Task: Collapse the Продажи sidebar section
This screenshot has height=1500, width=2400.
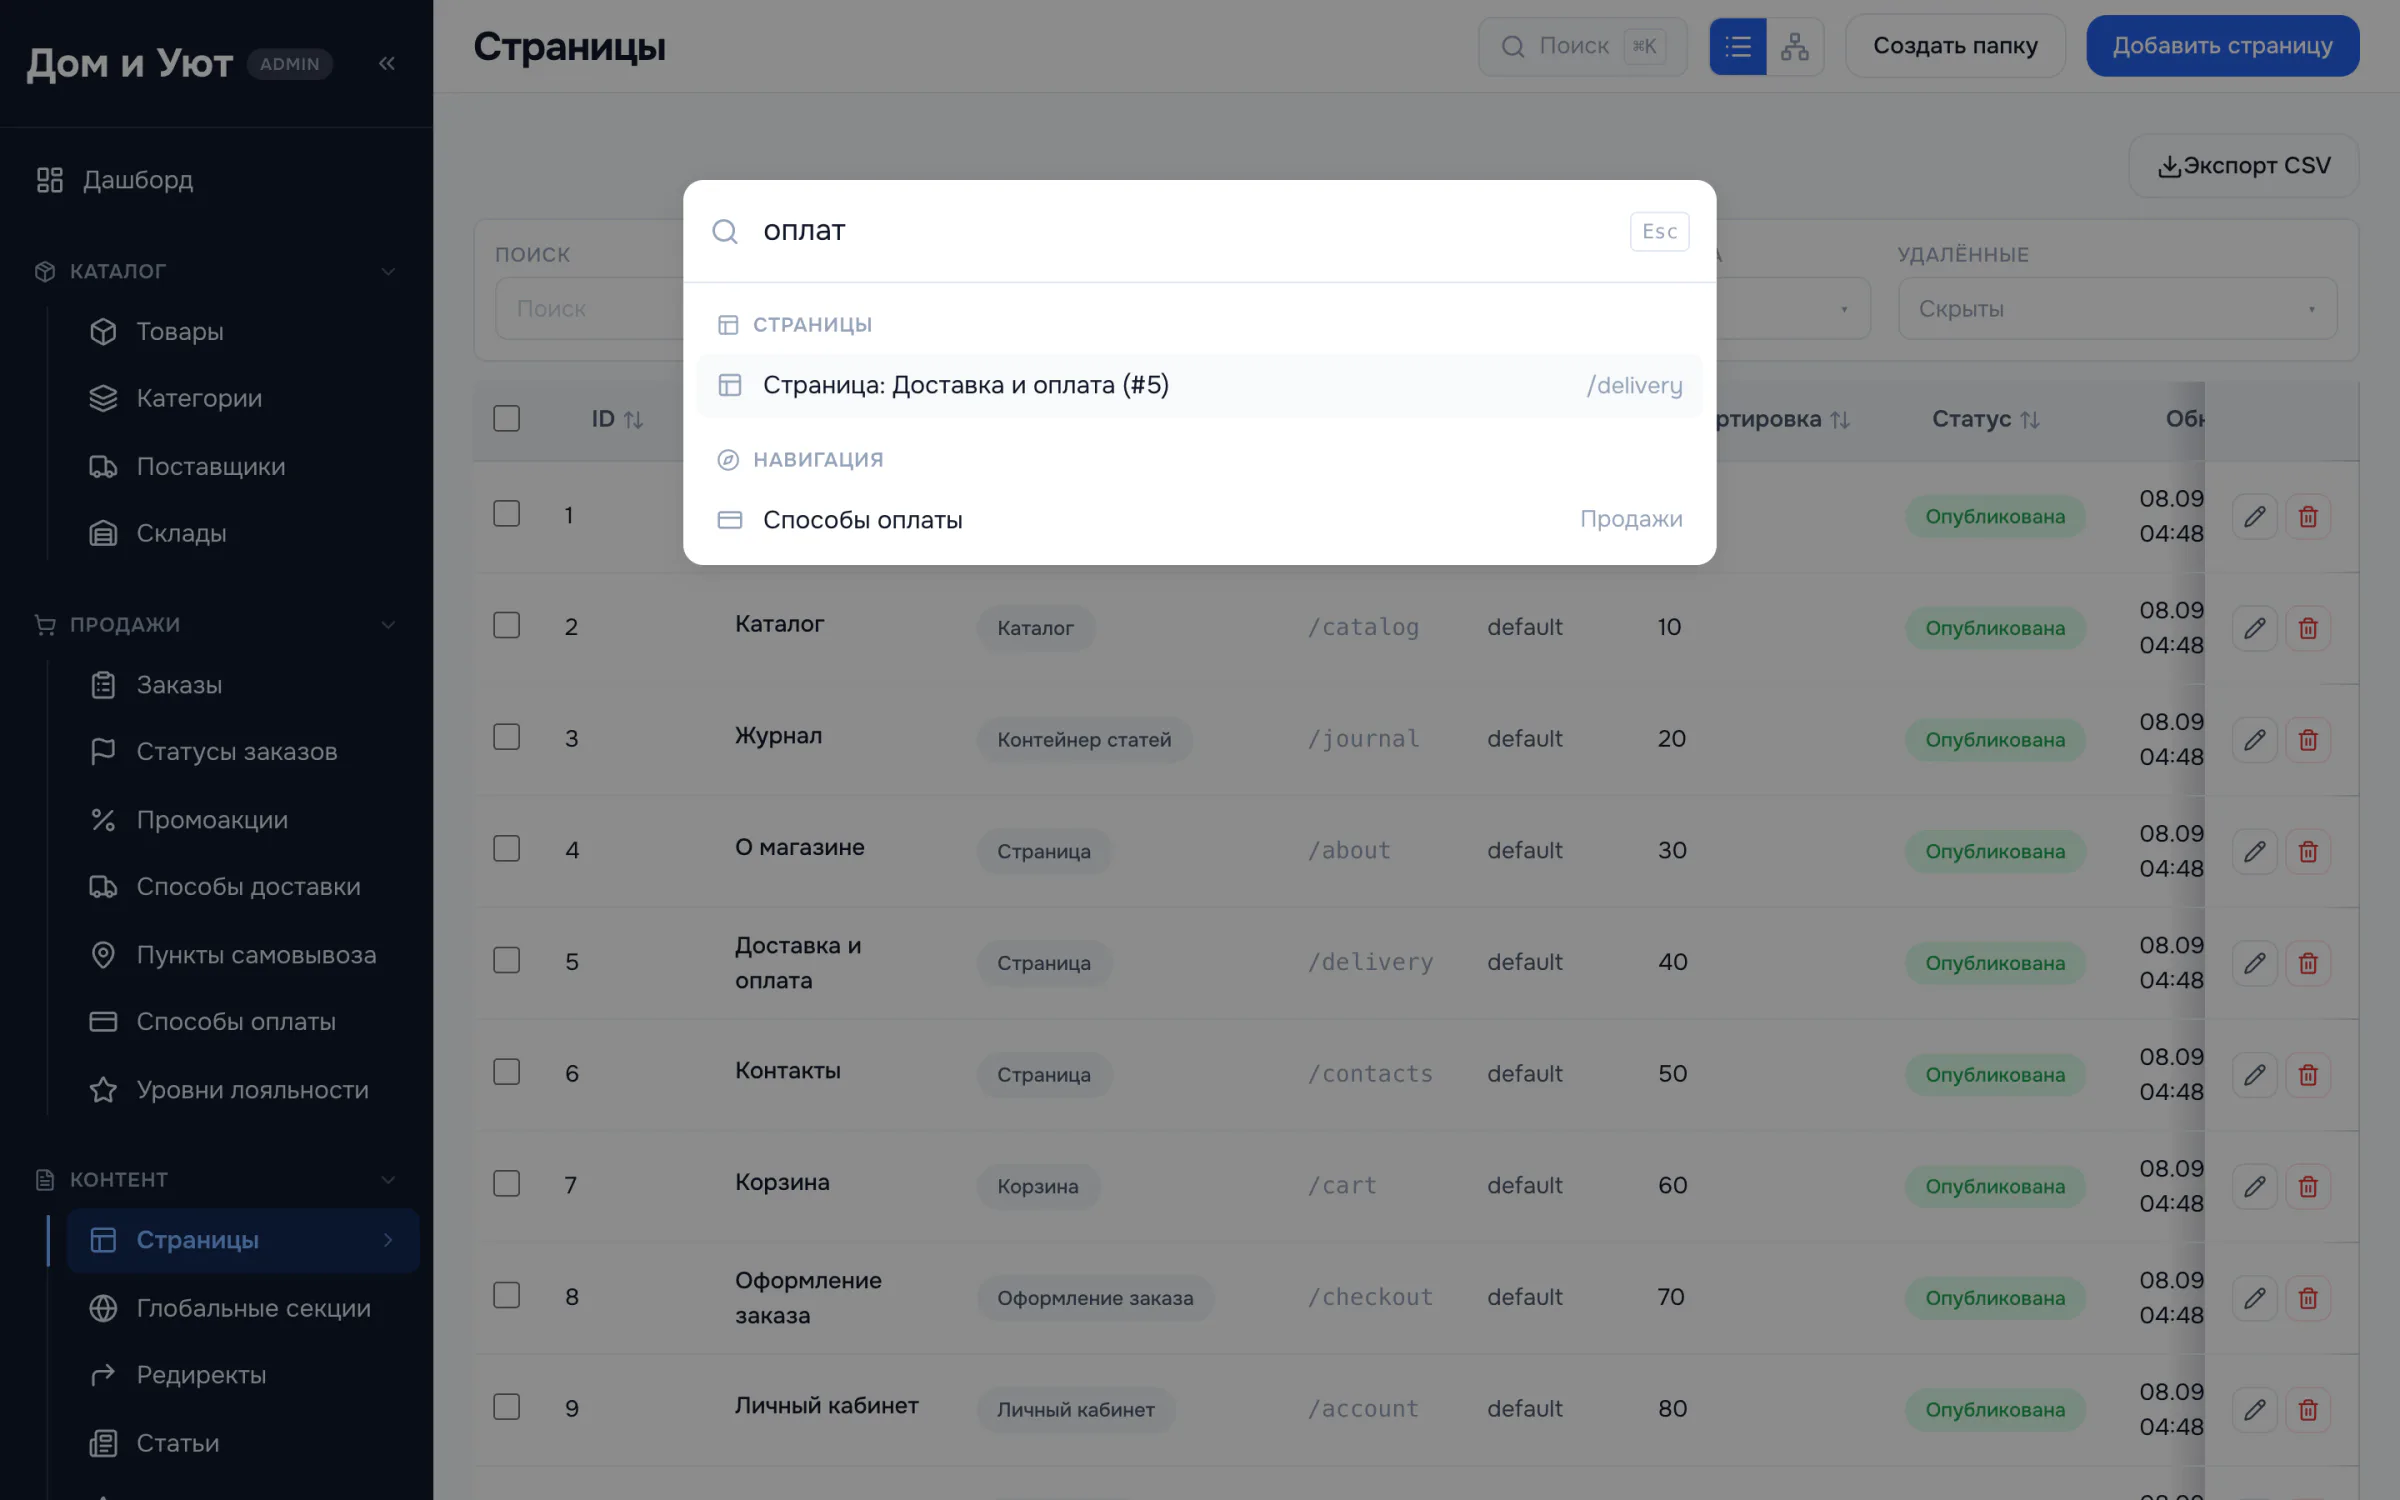Action: (x=388, y=625)
